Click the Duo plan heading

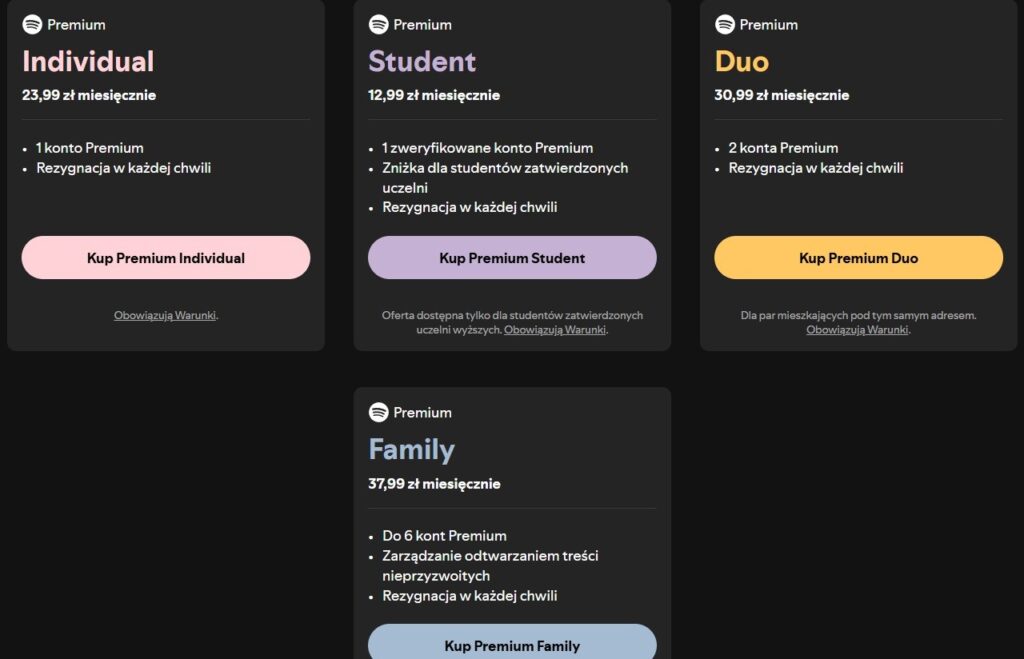coord(741,61)
